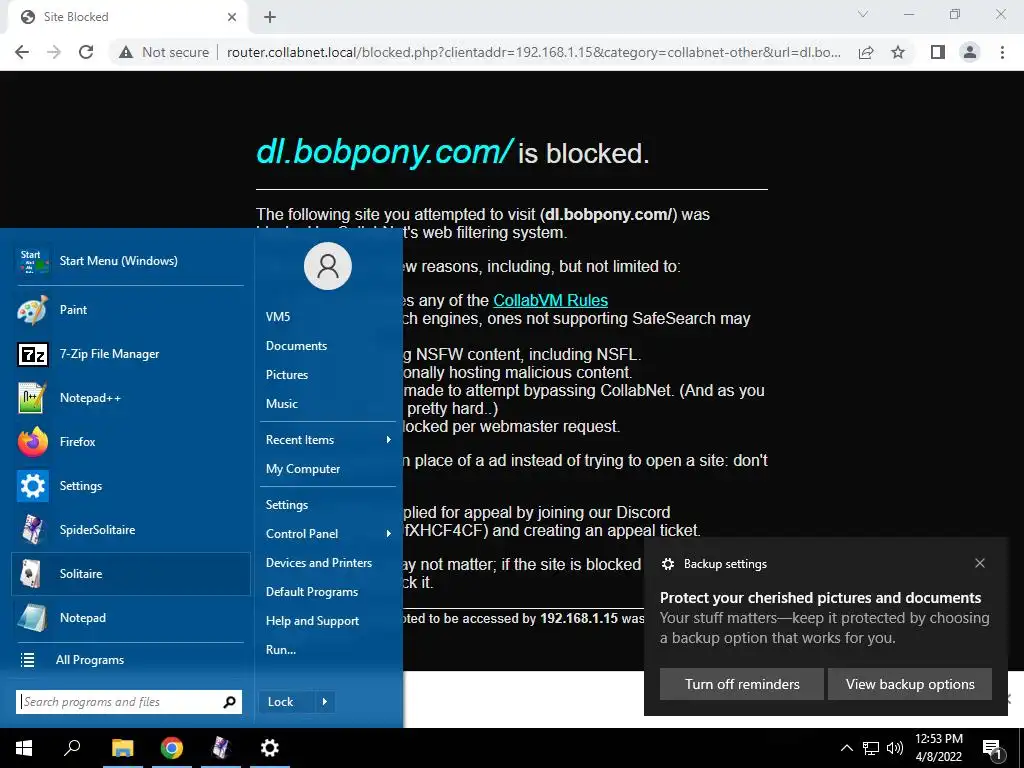Open Devices and Printers

point(328,563)
